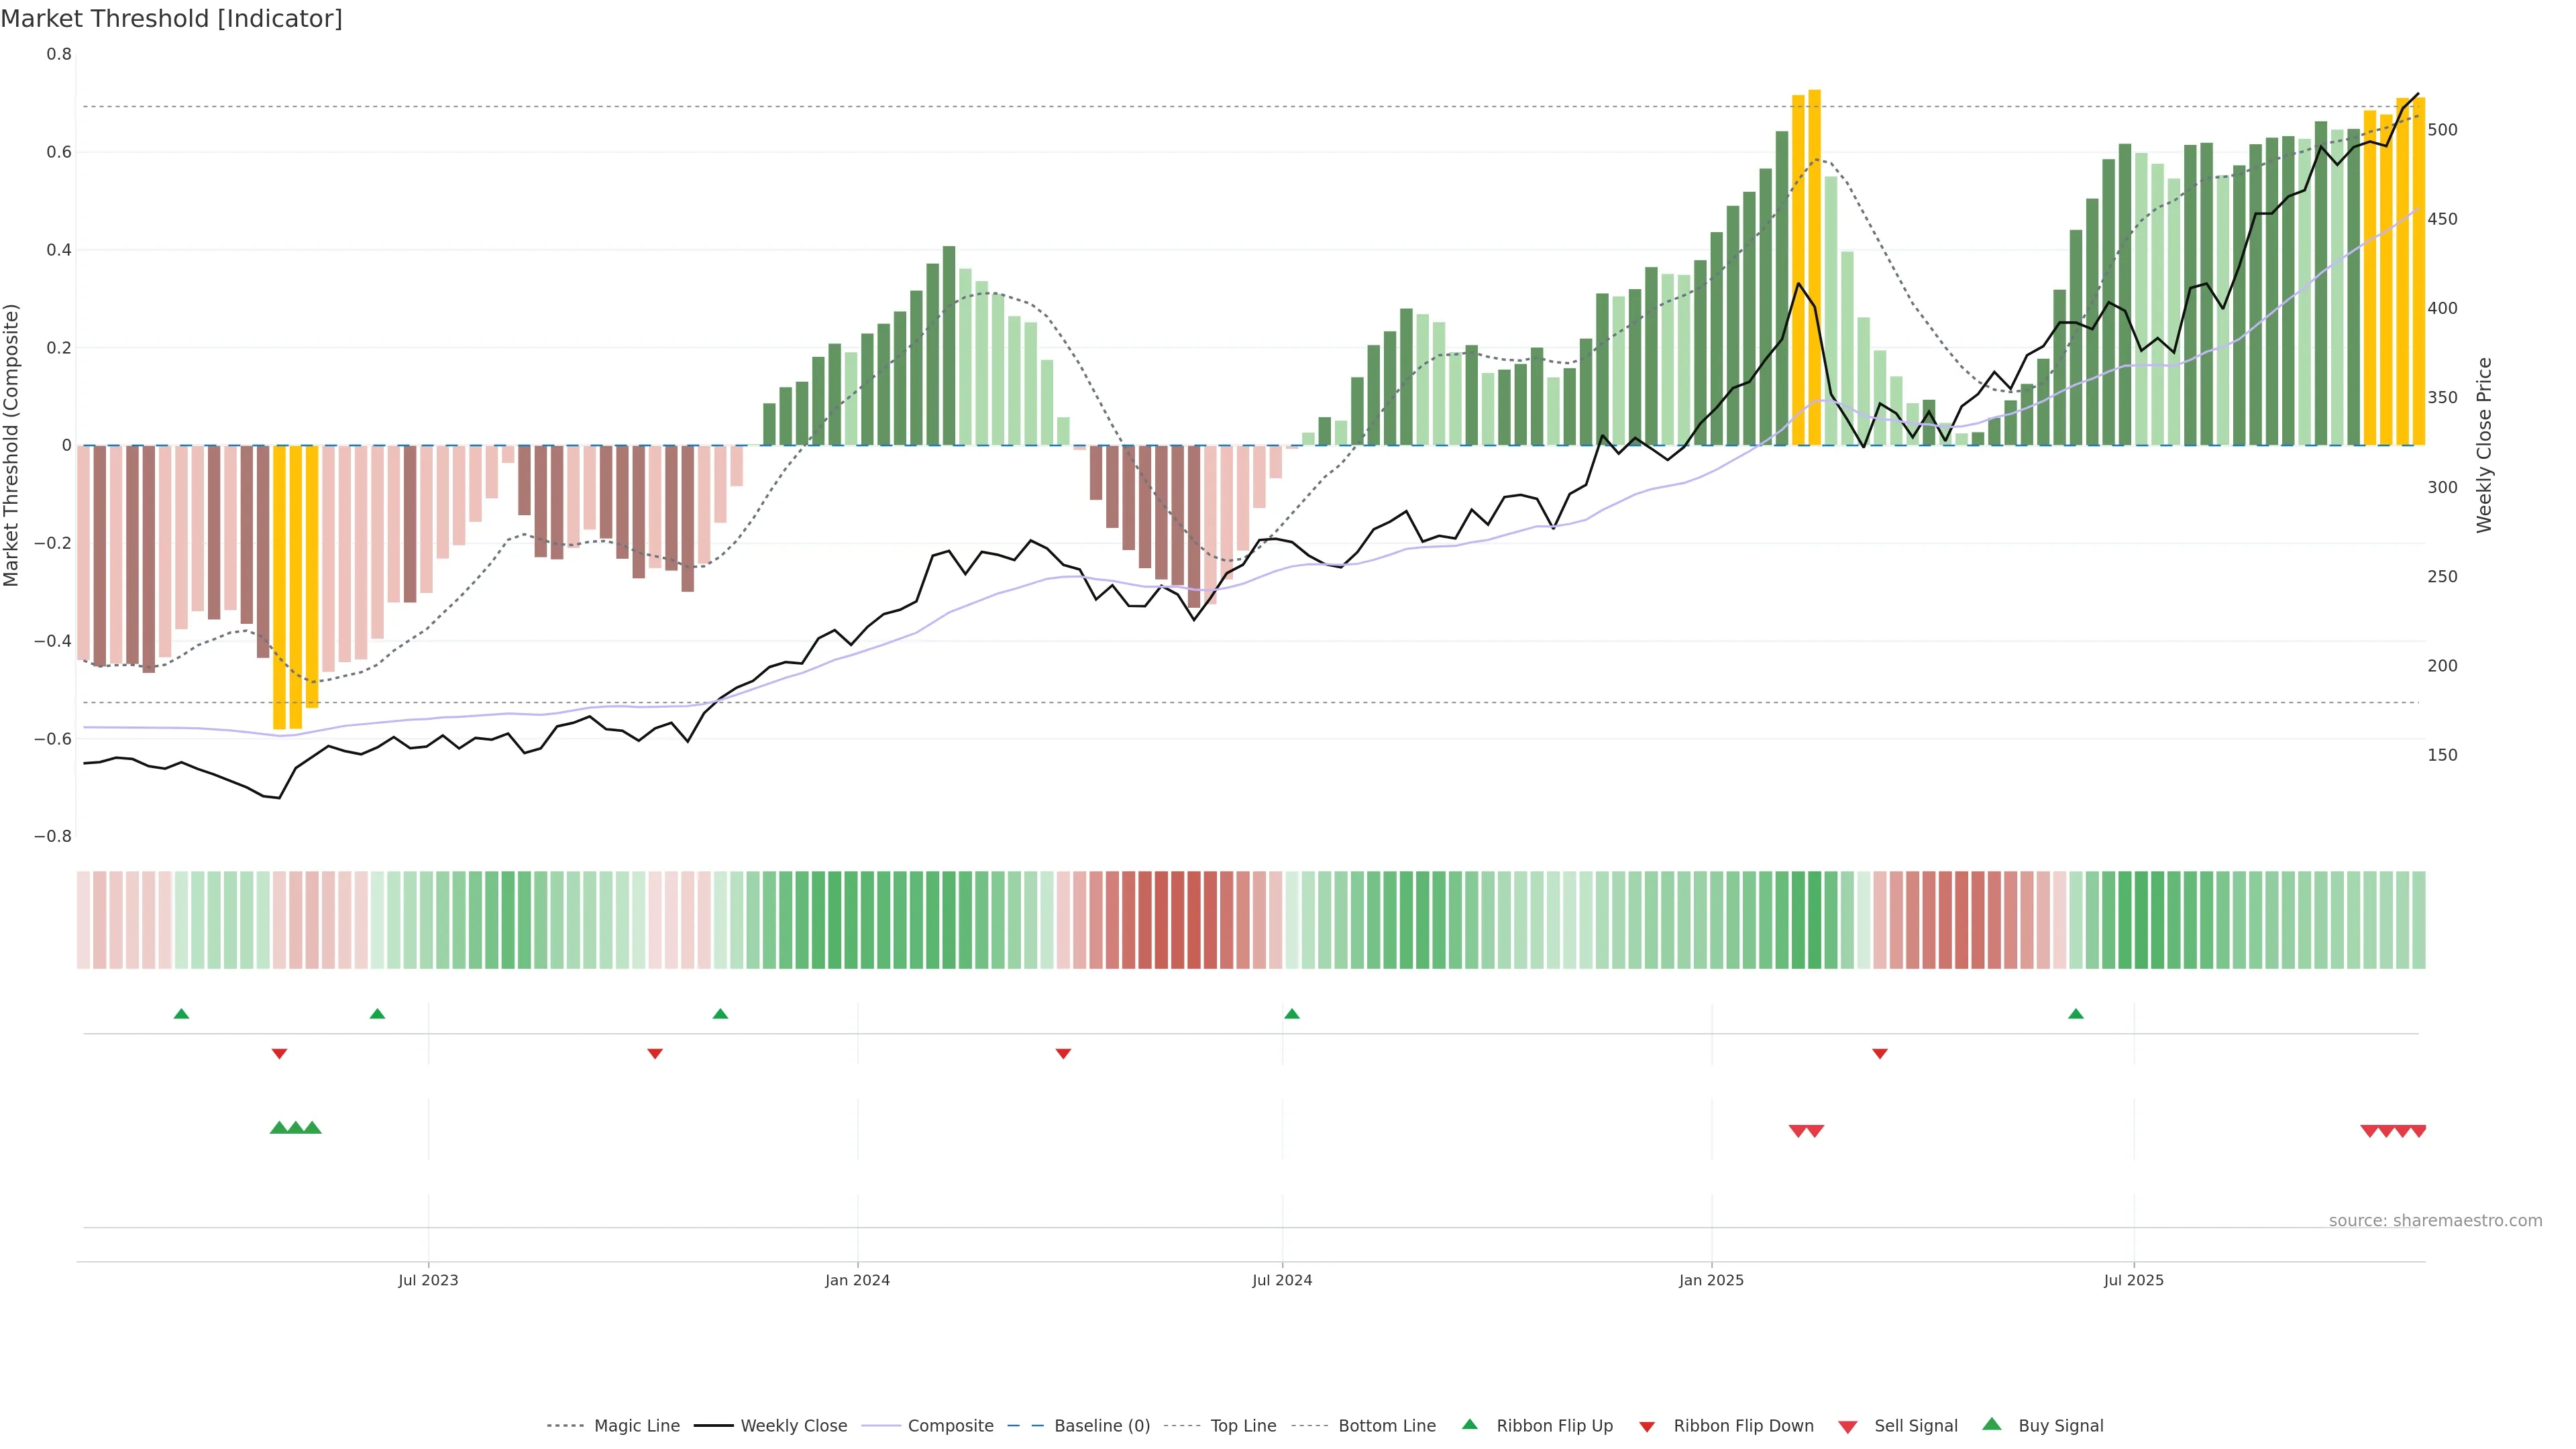Click the Weekly Close Price axis title
This screenshot has width=2576, height=1449.
(2484, 445)
